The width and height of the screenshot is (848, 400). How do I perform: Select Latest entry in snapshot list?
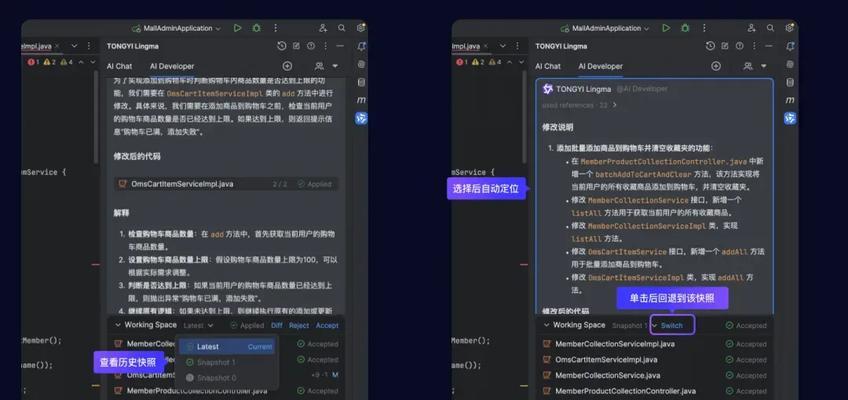[227, 346]
